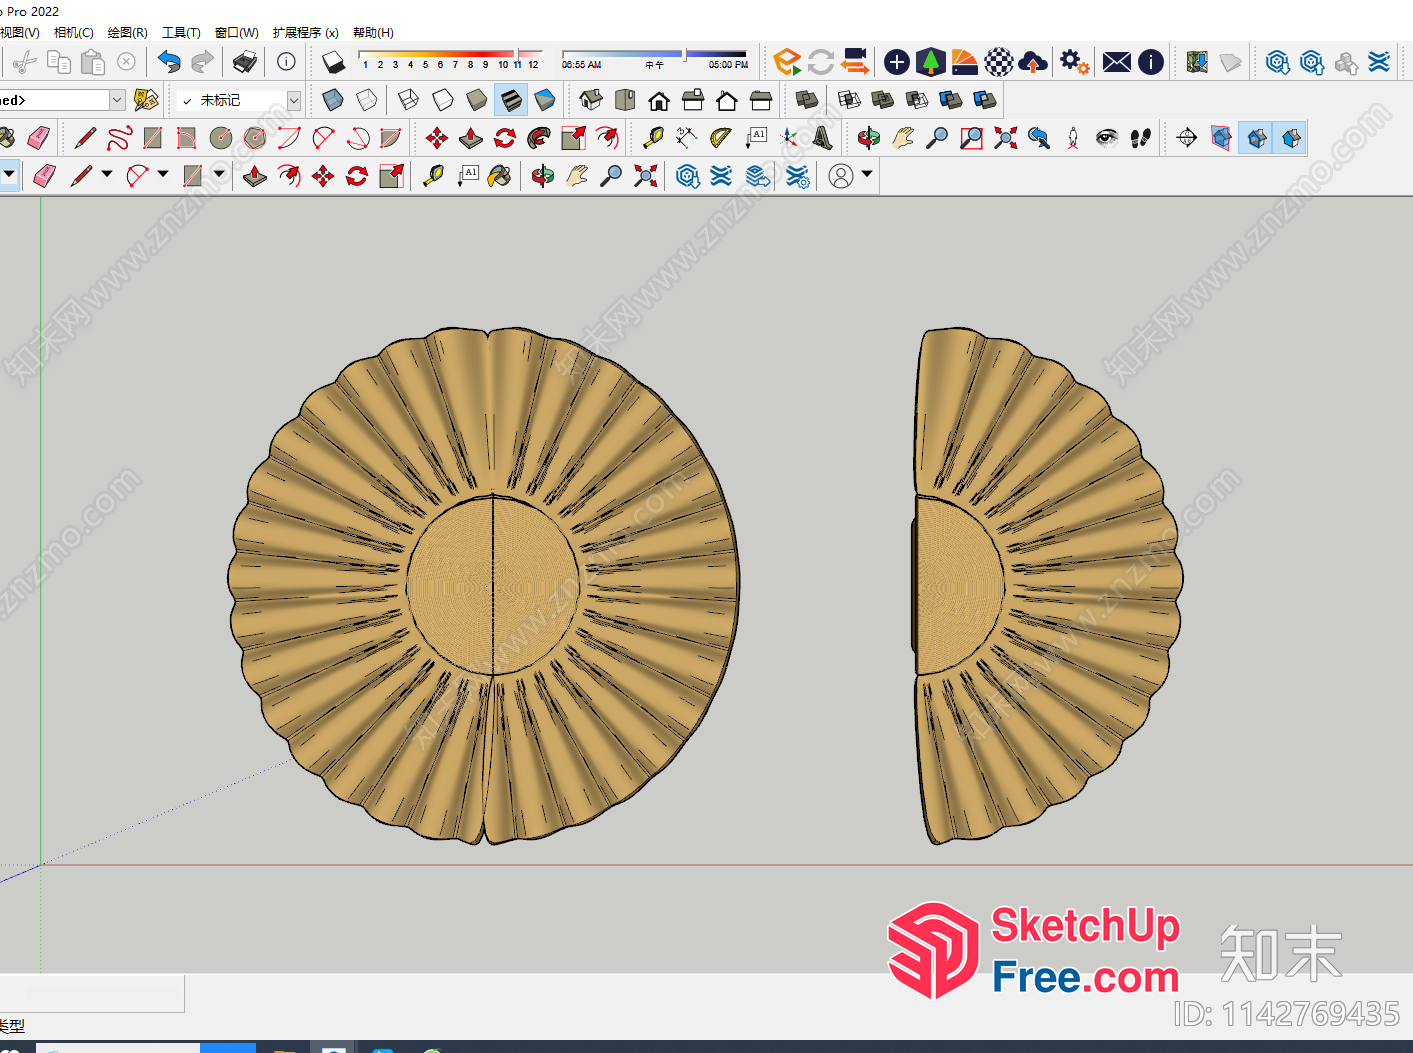Viewport: 1413px width, 1053px height.
Task: Toggle Display Section Fill
Action: [x=1291, y=138]
